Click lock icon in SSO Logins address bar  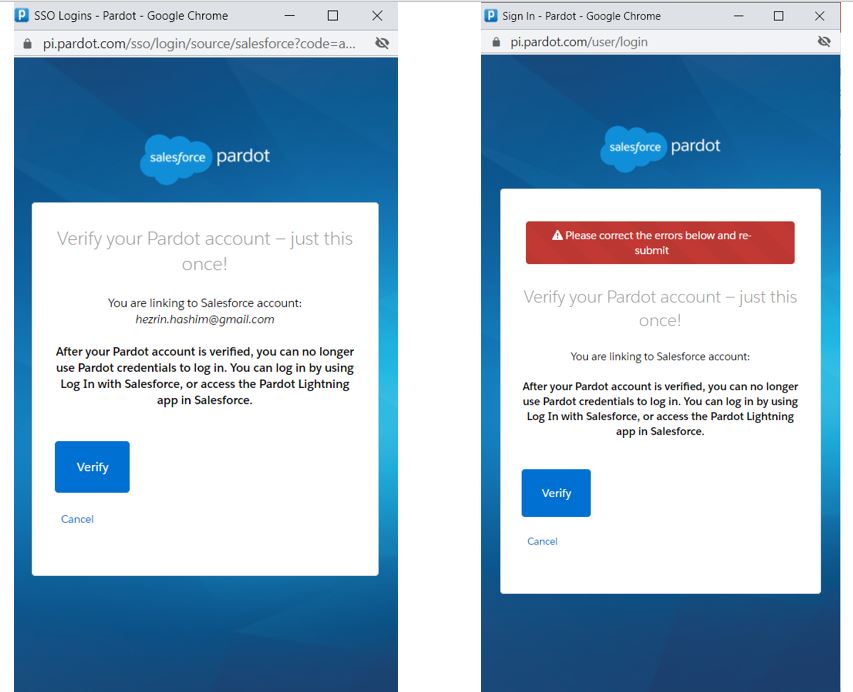[x=27, y=44]
